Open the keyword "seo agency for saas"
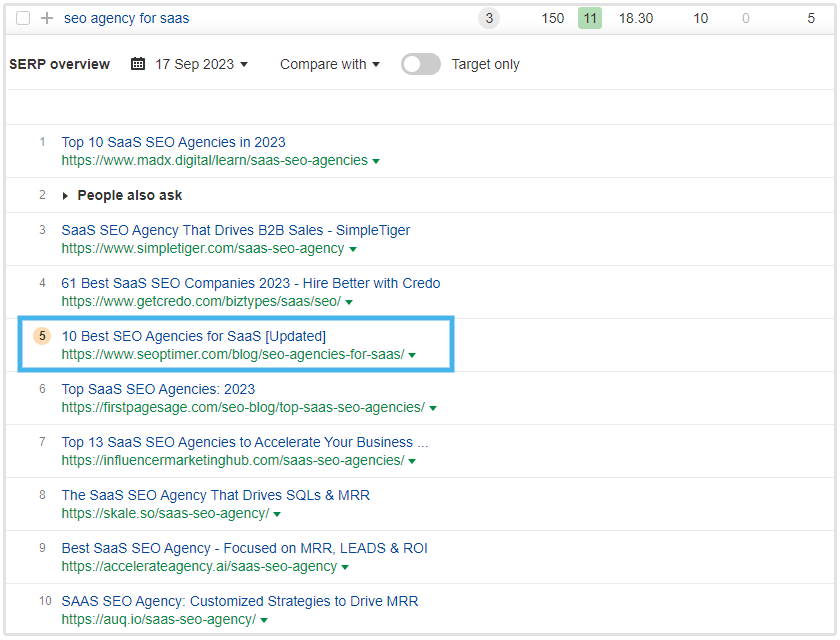Screen dimensions: 840x640 tap(126, 18)
